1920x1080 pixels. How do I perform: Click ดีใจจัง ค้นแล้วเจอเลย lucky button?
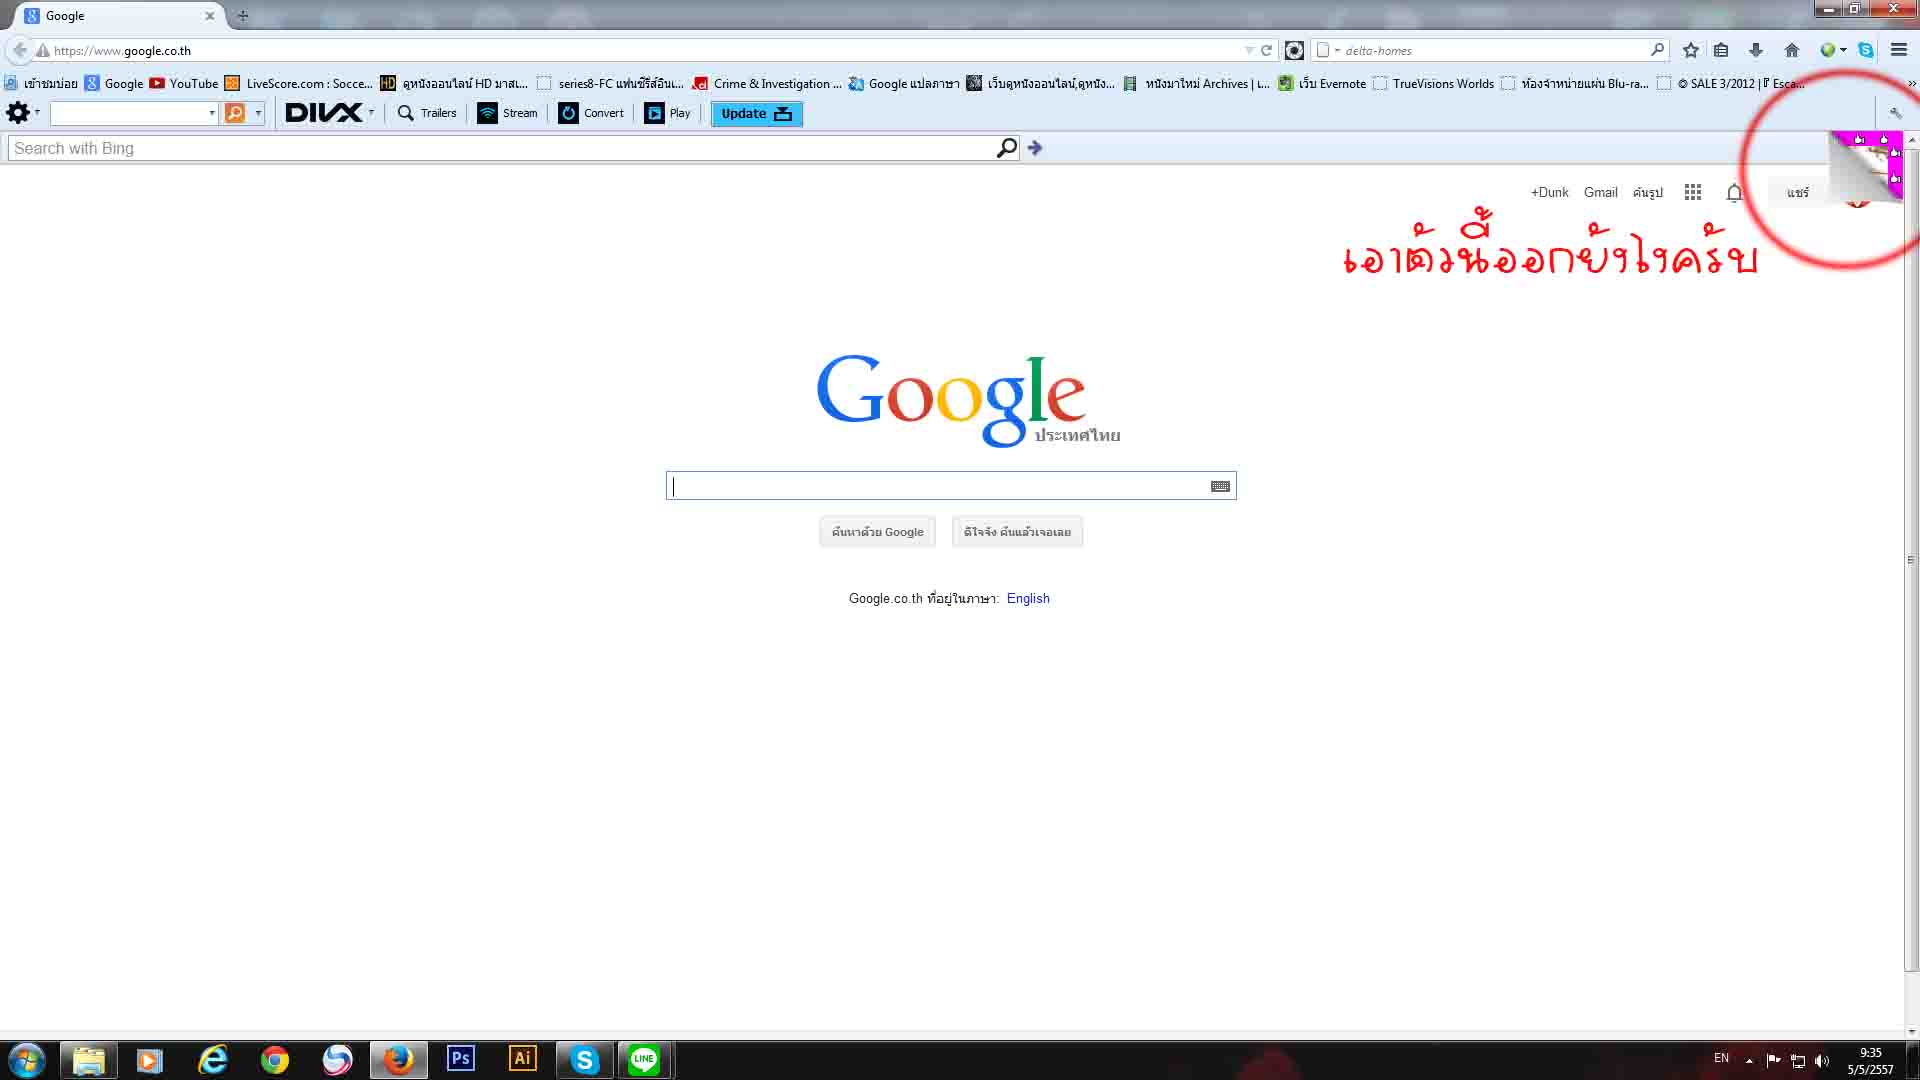[1017, 532]
